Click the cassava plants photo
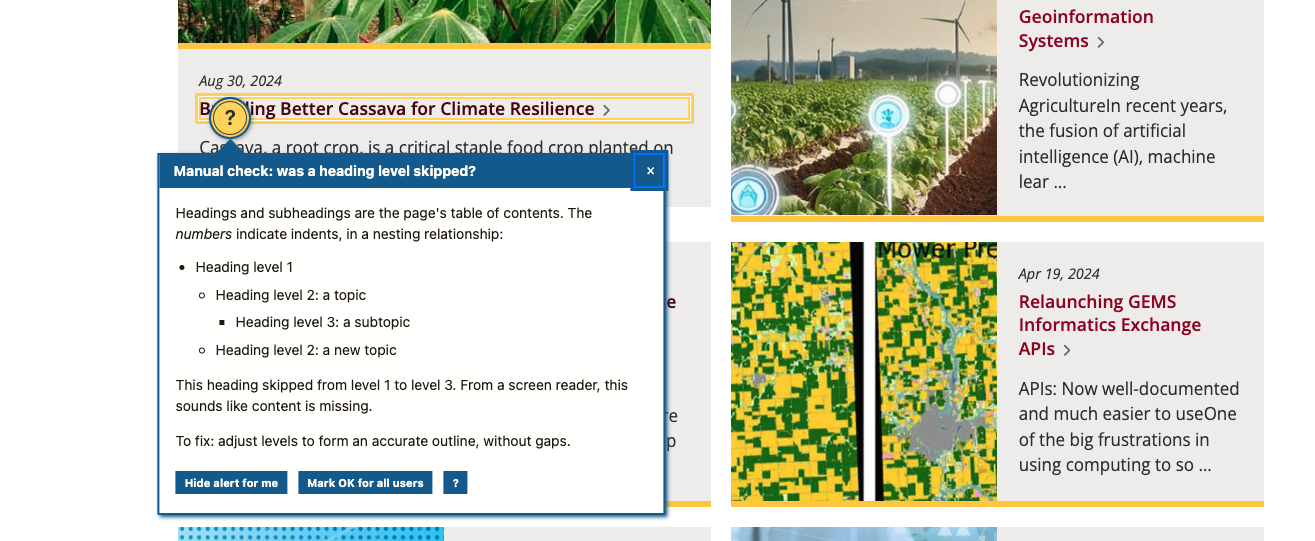 coord(444,20)
